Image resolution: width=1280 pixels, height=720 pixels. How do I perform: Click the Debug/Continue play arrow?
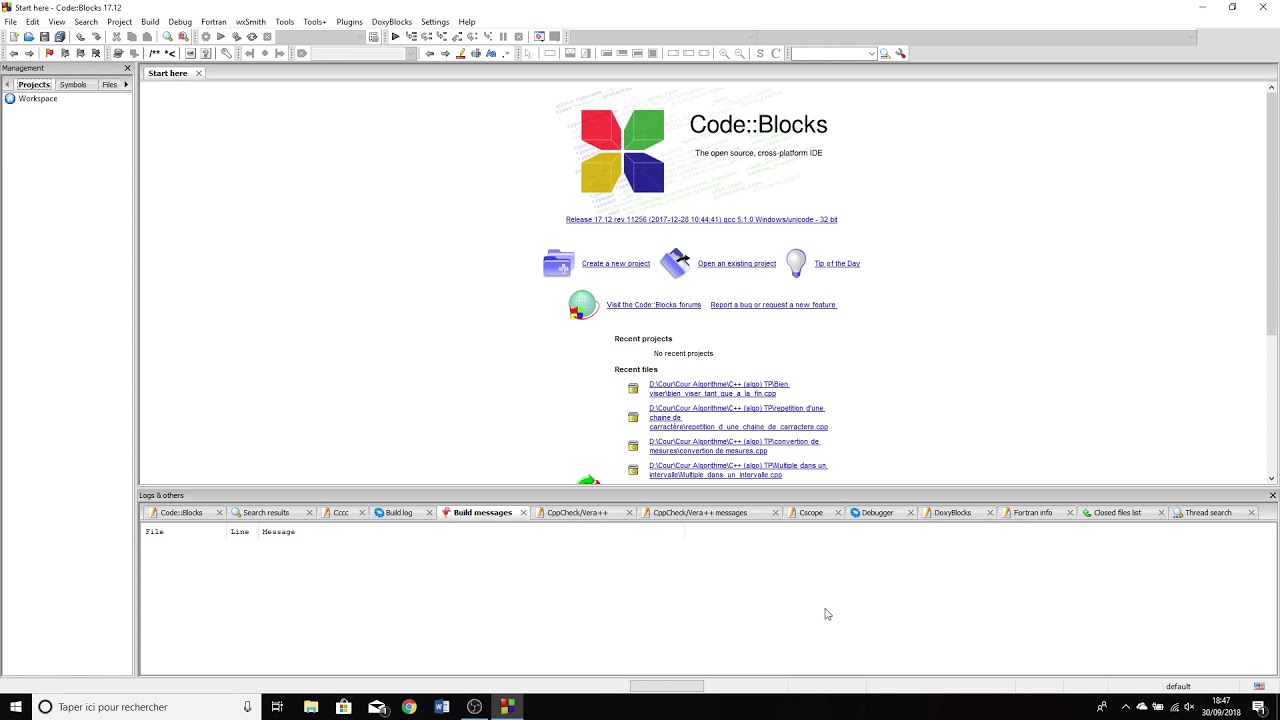pos(395,37)
